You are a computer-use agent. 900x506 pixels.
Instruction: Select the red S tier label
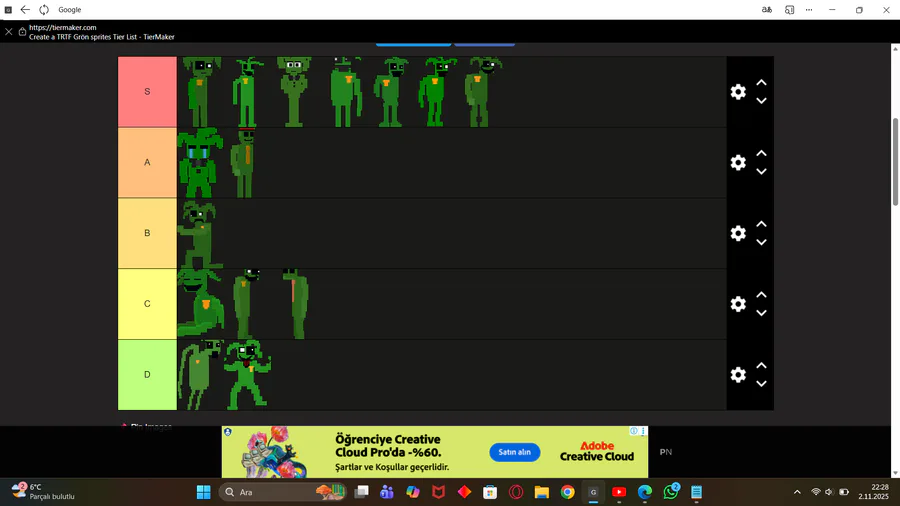click(x=148, y=92)
